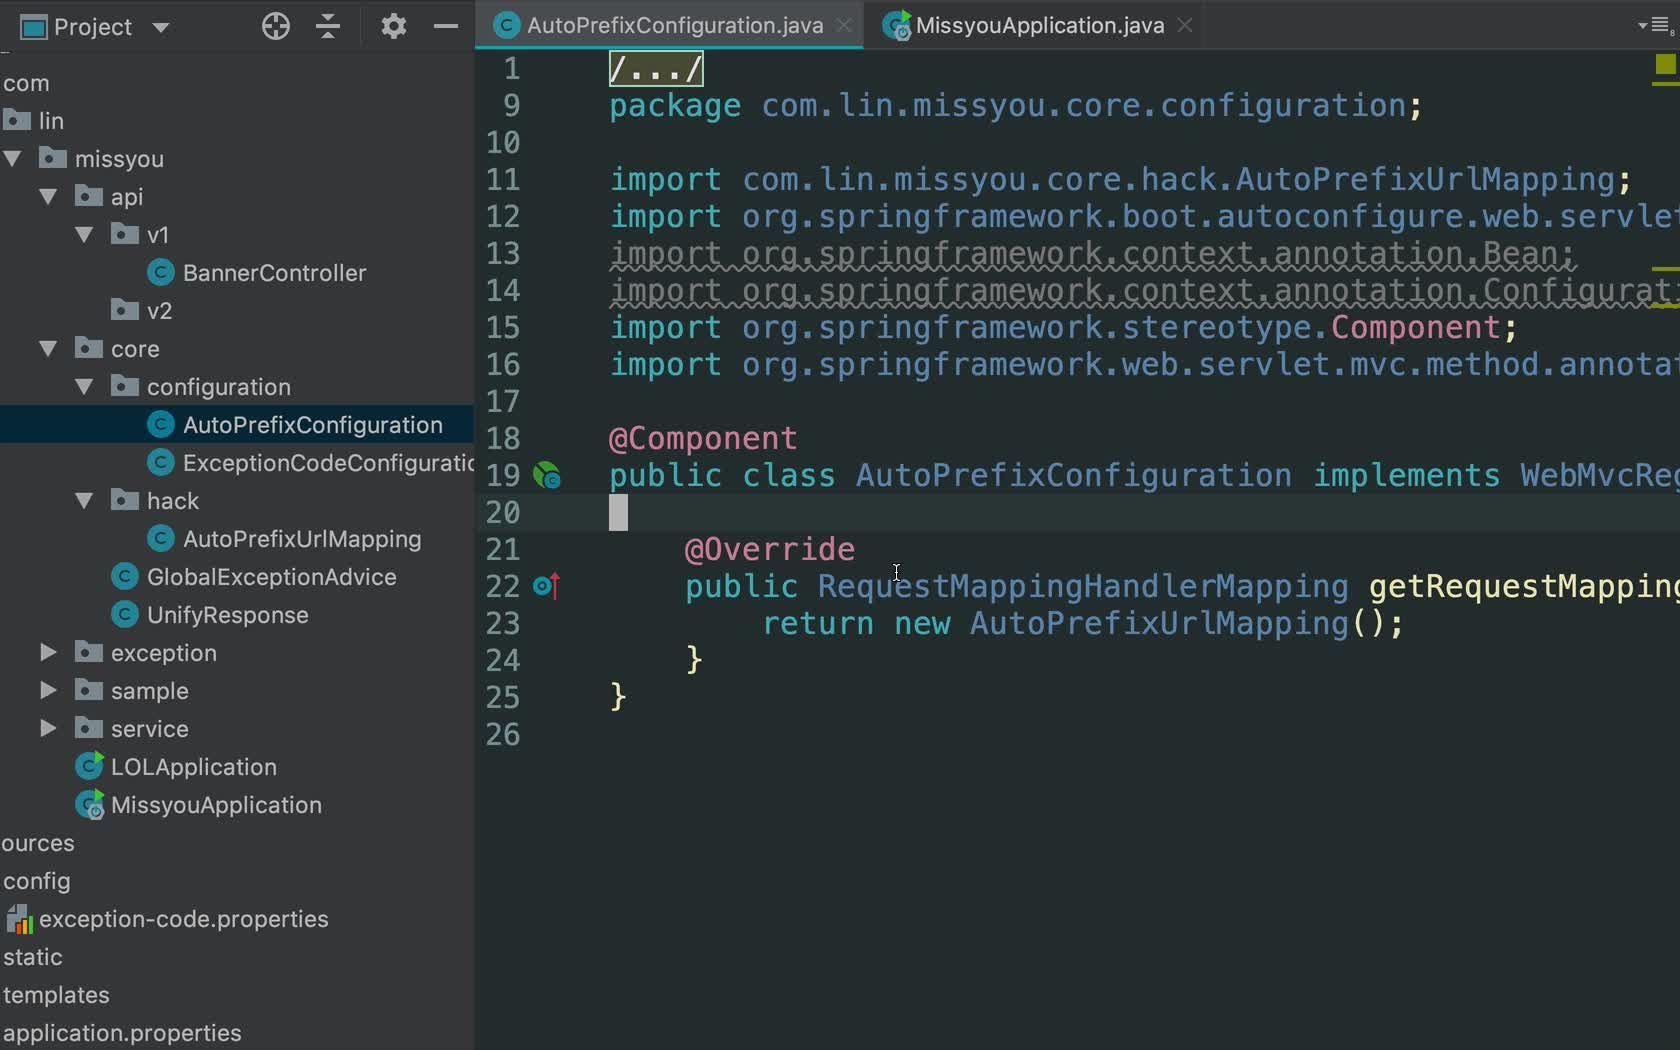1680x1050 pixels.
Task: Click Component in import line 15
Action: pos(1415,328)
